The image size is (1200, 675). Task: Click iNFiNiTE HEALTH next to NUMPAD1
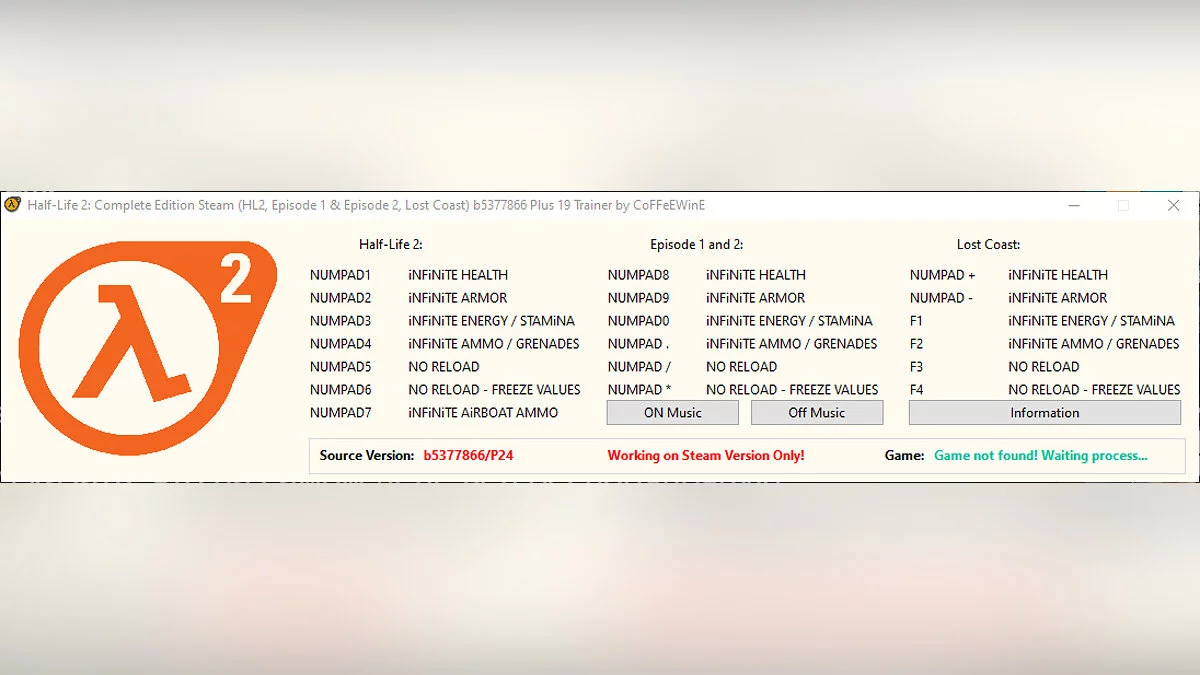458,275
